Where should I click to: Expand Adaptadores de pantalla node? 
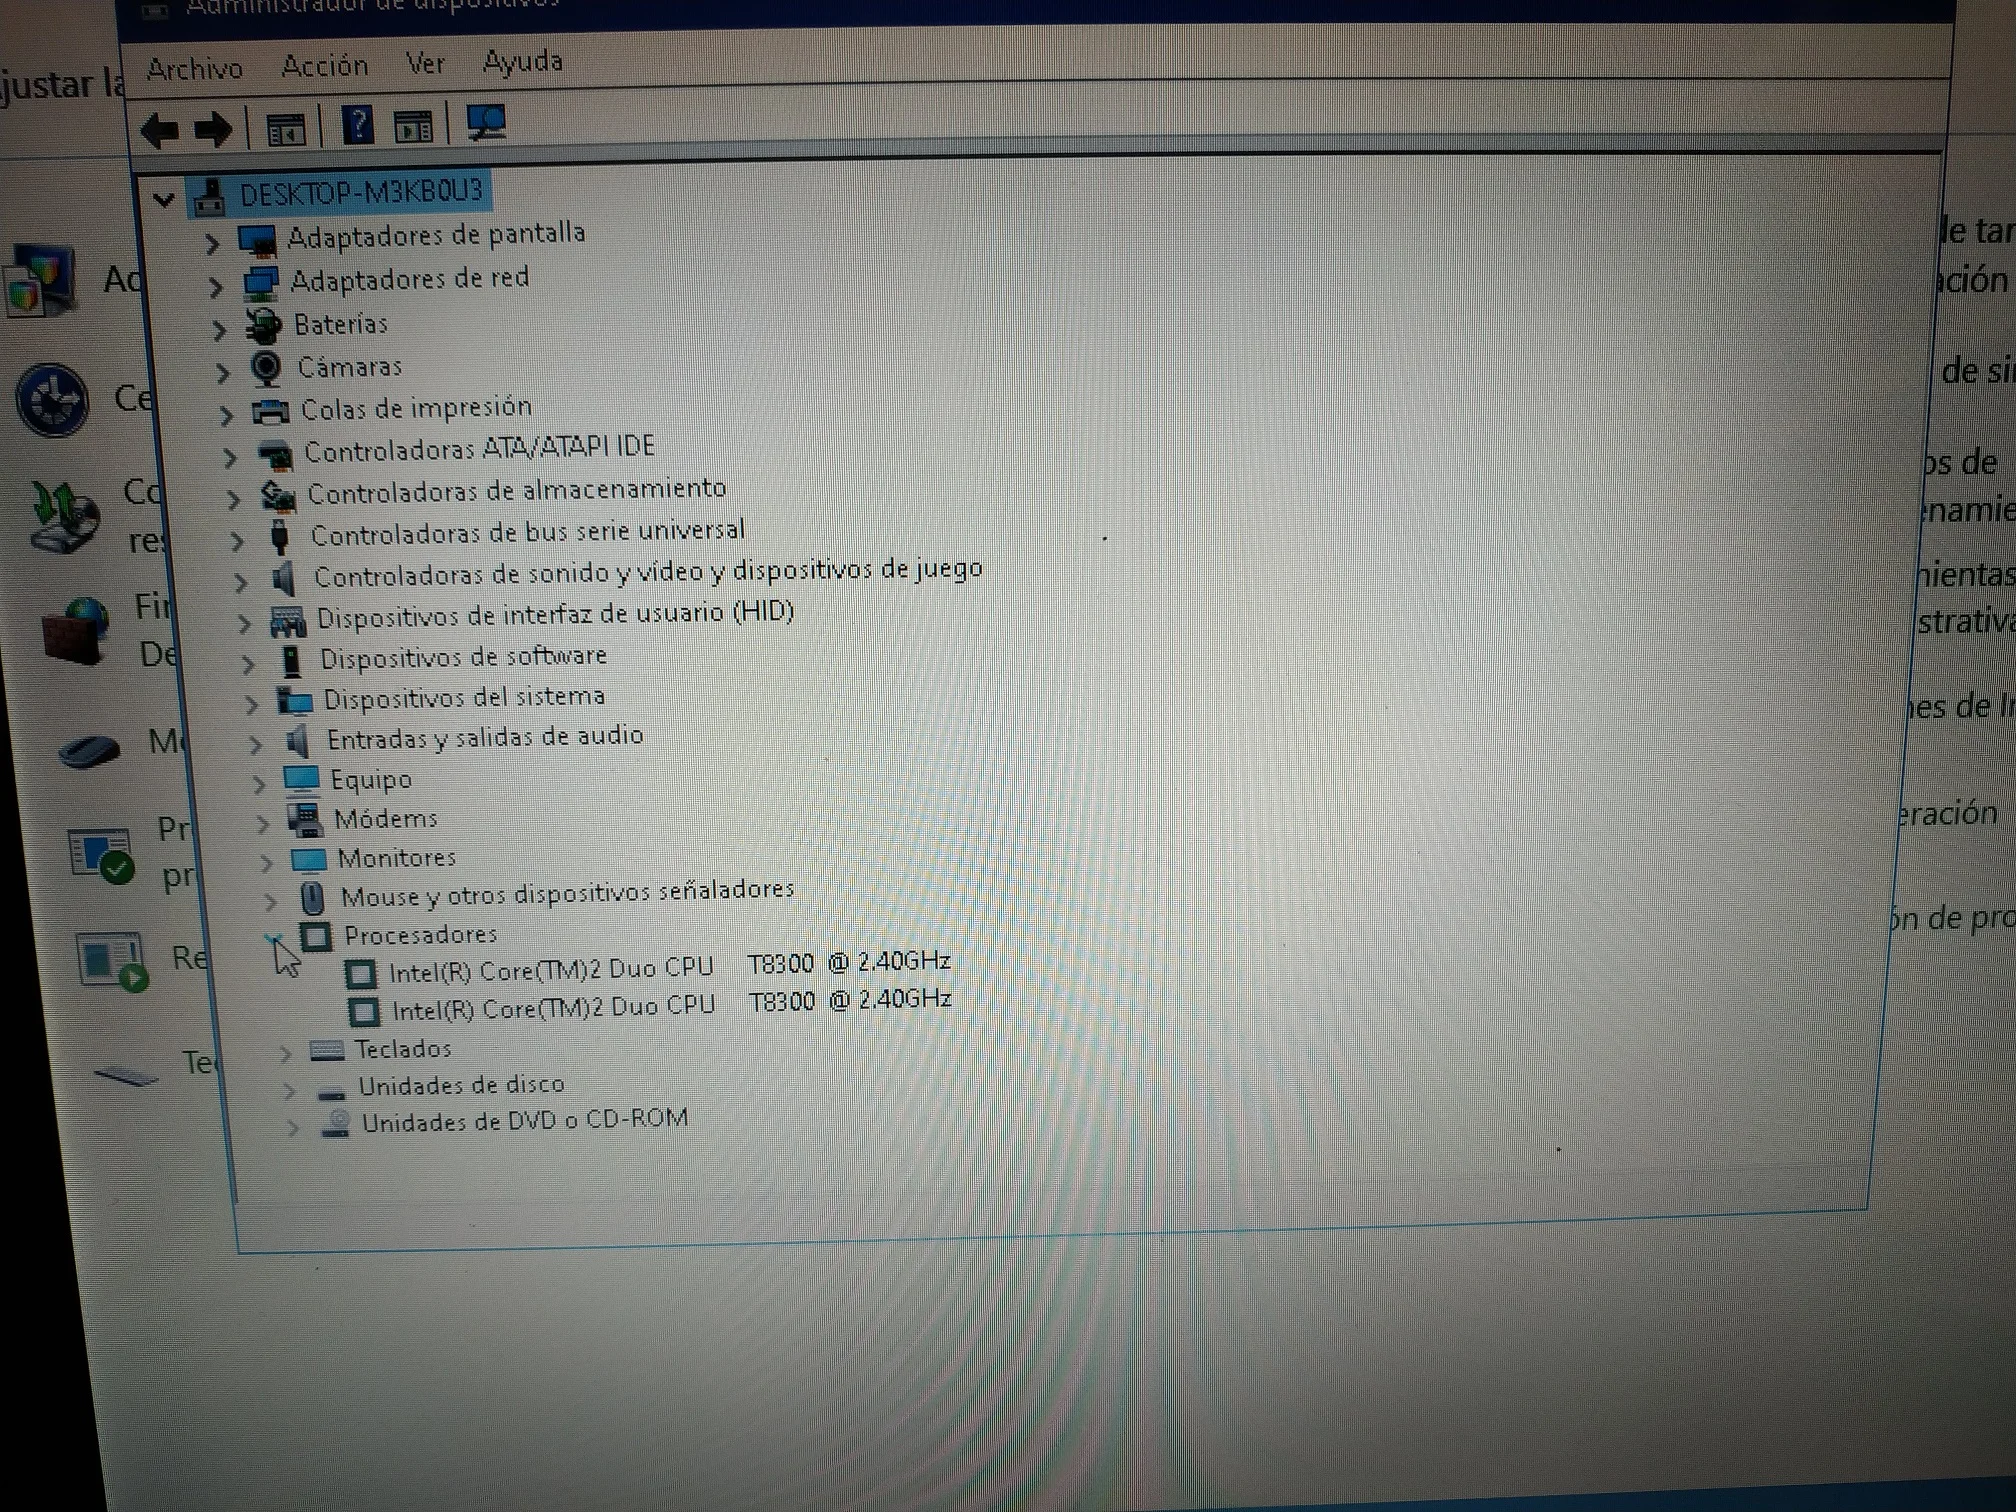point(212,243)
